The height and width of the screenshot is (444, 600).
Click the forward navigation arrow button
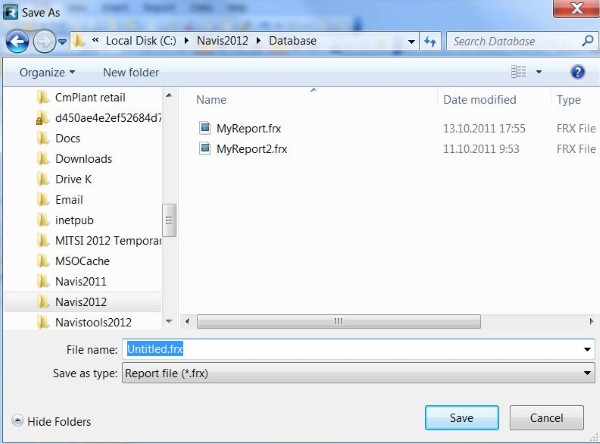point(45,42)
